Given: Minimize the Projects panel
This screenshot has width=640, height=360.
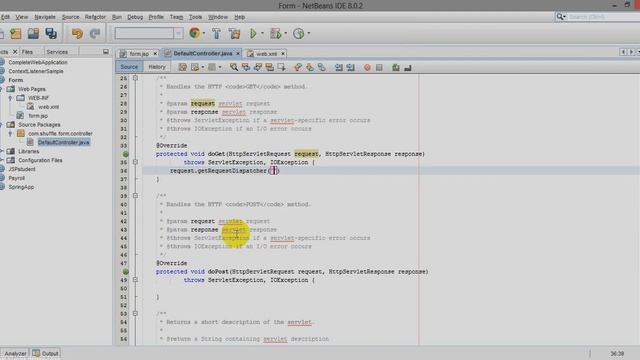Looking at the screenshot, I should 106,52.
